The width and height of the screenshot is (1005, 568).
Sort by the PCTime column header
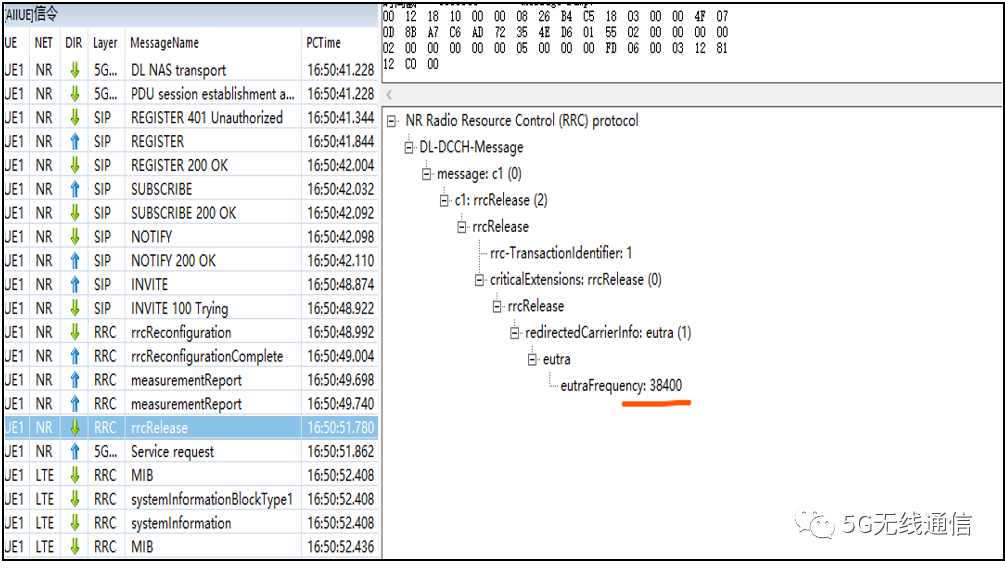[x=324, y=43]
